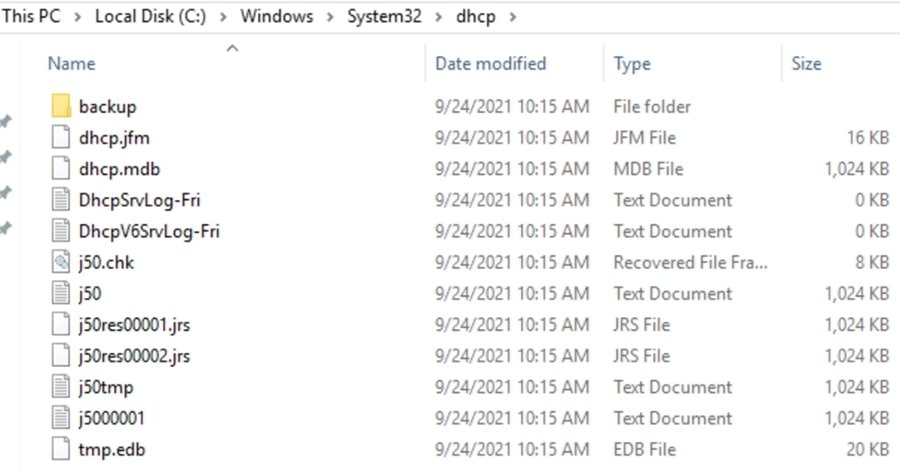This screenshot has height=469, width=900.
Task: Expand the chevron after dhcp breadcrumb
Action: click(514, 18)
